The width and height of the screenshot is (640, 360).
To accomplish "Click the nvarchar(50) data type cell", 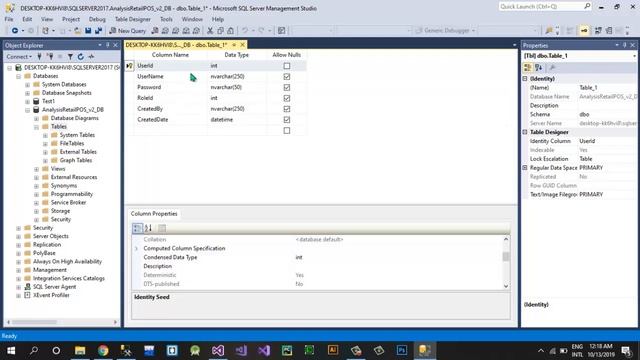I will [x=237, y=87].
